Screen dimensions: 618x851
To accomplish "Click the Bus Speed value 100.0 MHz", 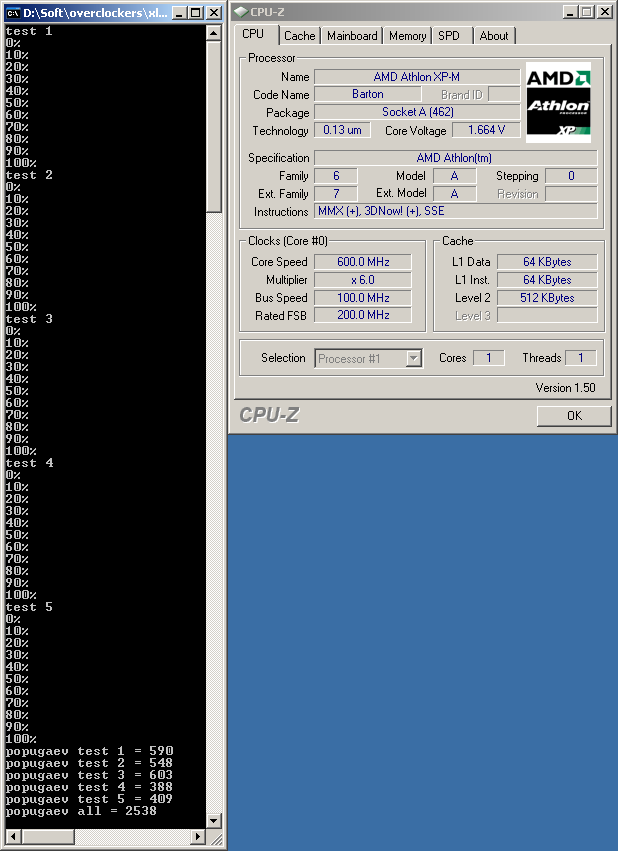I will (x=362, y=297).
